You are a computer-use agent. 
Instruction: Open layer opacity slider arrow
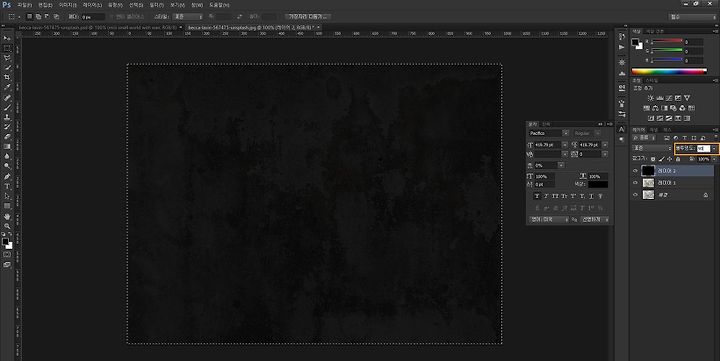(x=714, y=148)
